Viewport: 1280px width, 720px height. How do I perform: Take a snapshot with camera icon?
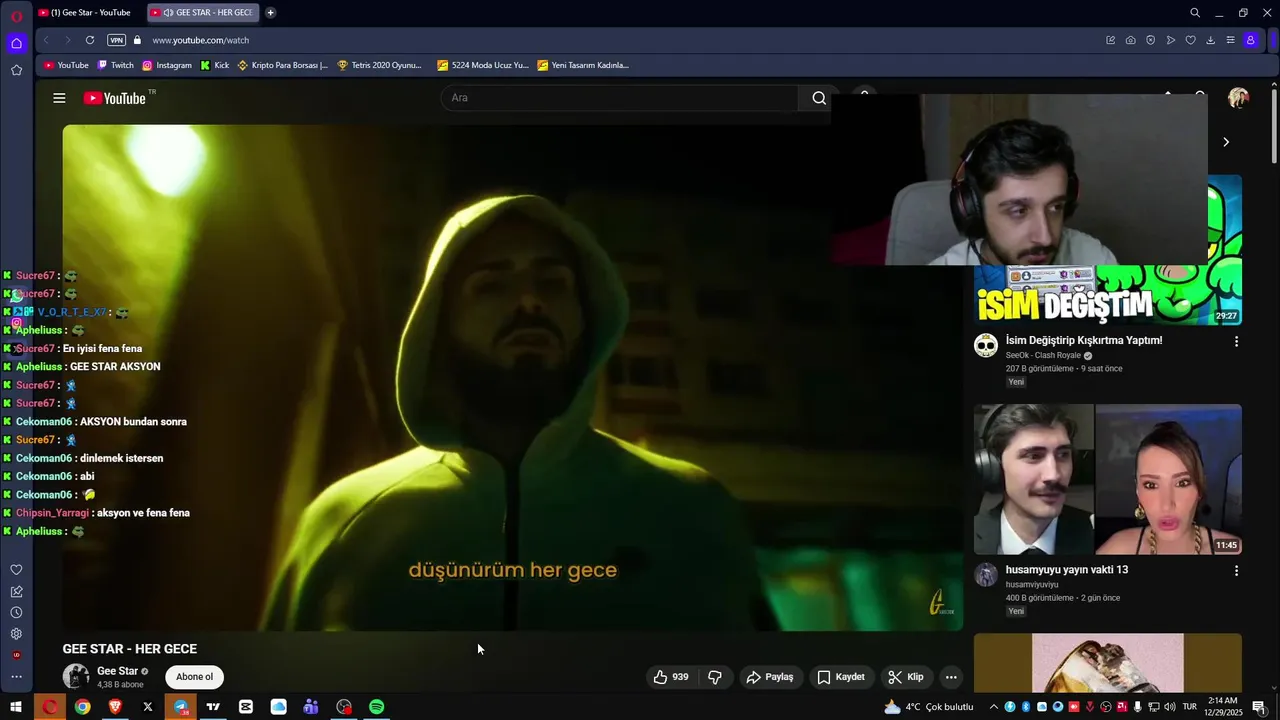tap(1130, 40)
